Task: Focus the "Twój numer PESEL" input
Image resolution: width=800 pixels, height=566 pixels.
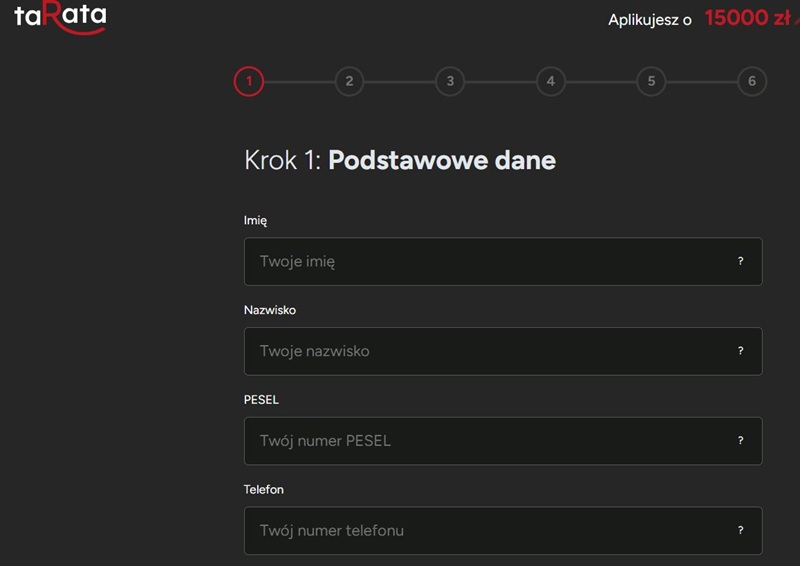Action: pyautogui.click(x=480, y=441)
